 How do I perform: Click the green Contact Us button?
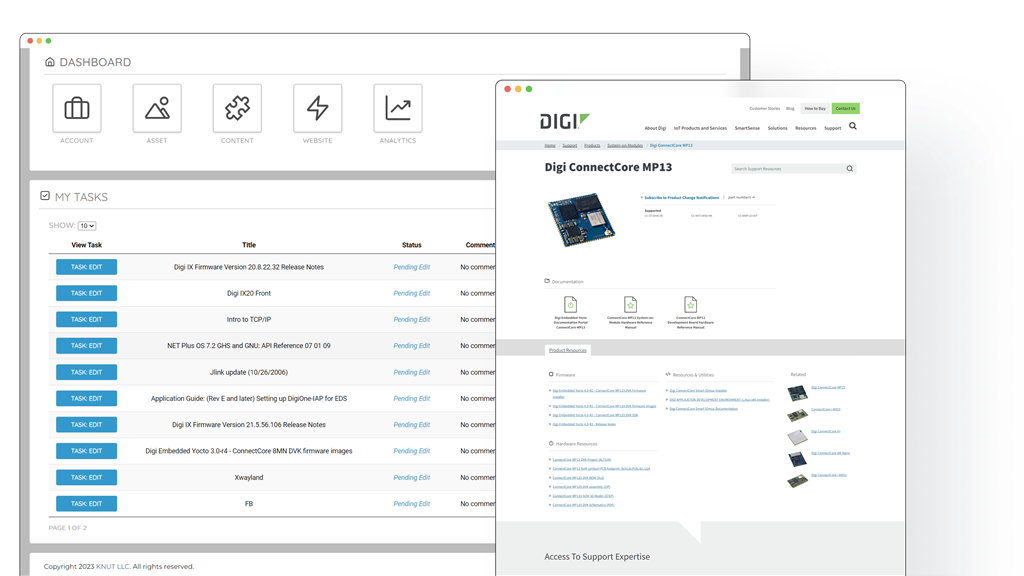[845, 108]
